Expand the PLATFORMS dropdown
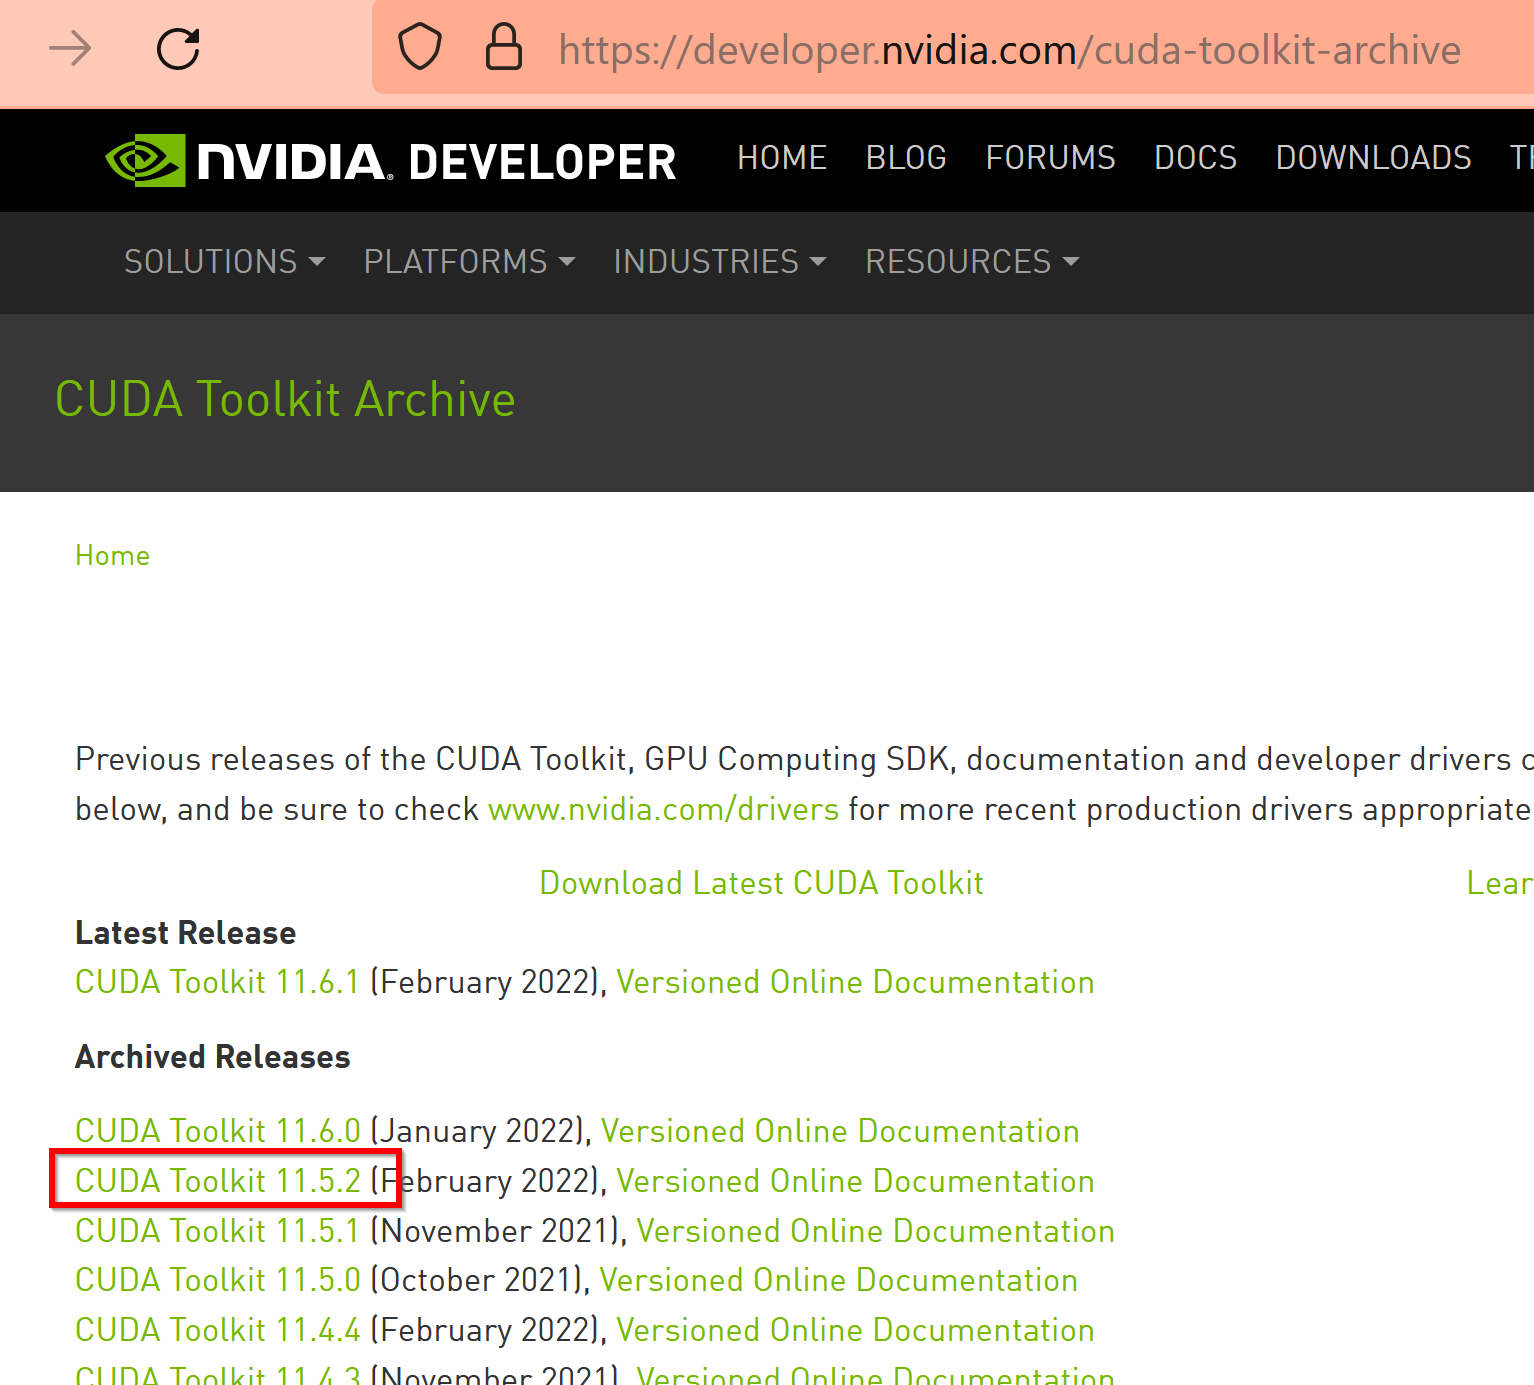 tap(469, 262)
